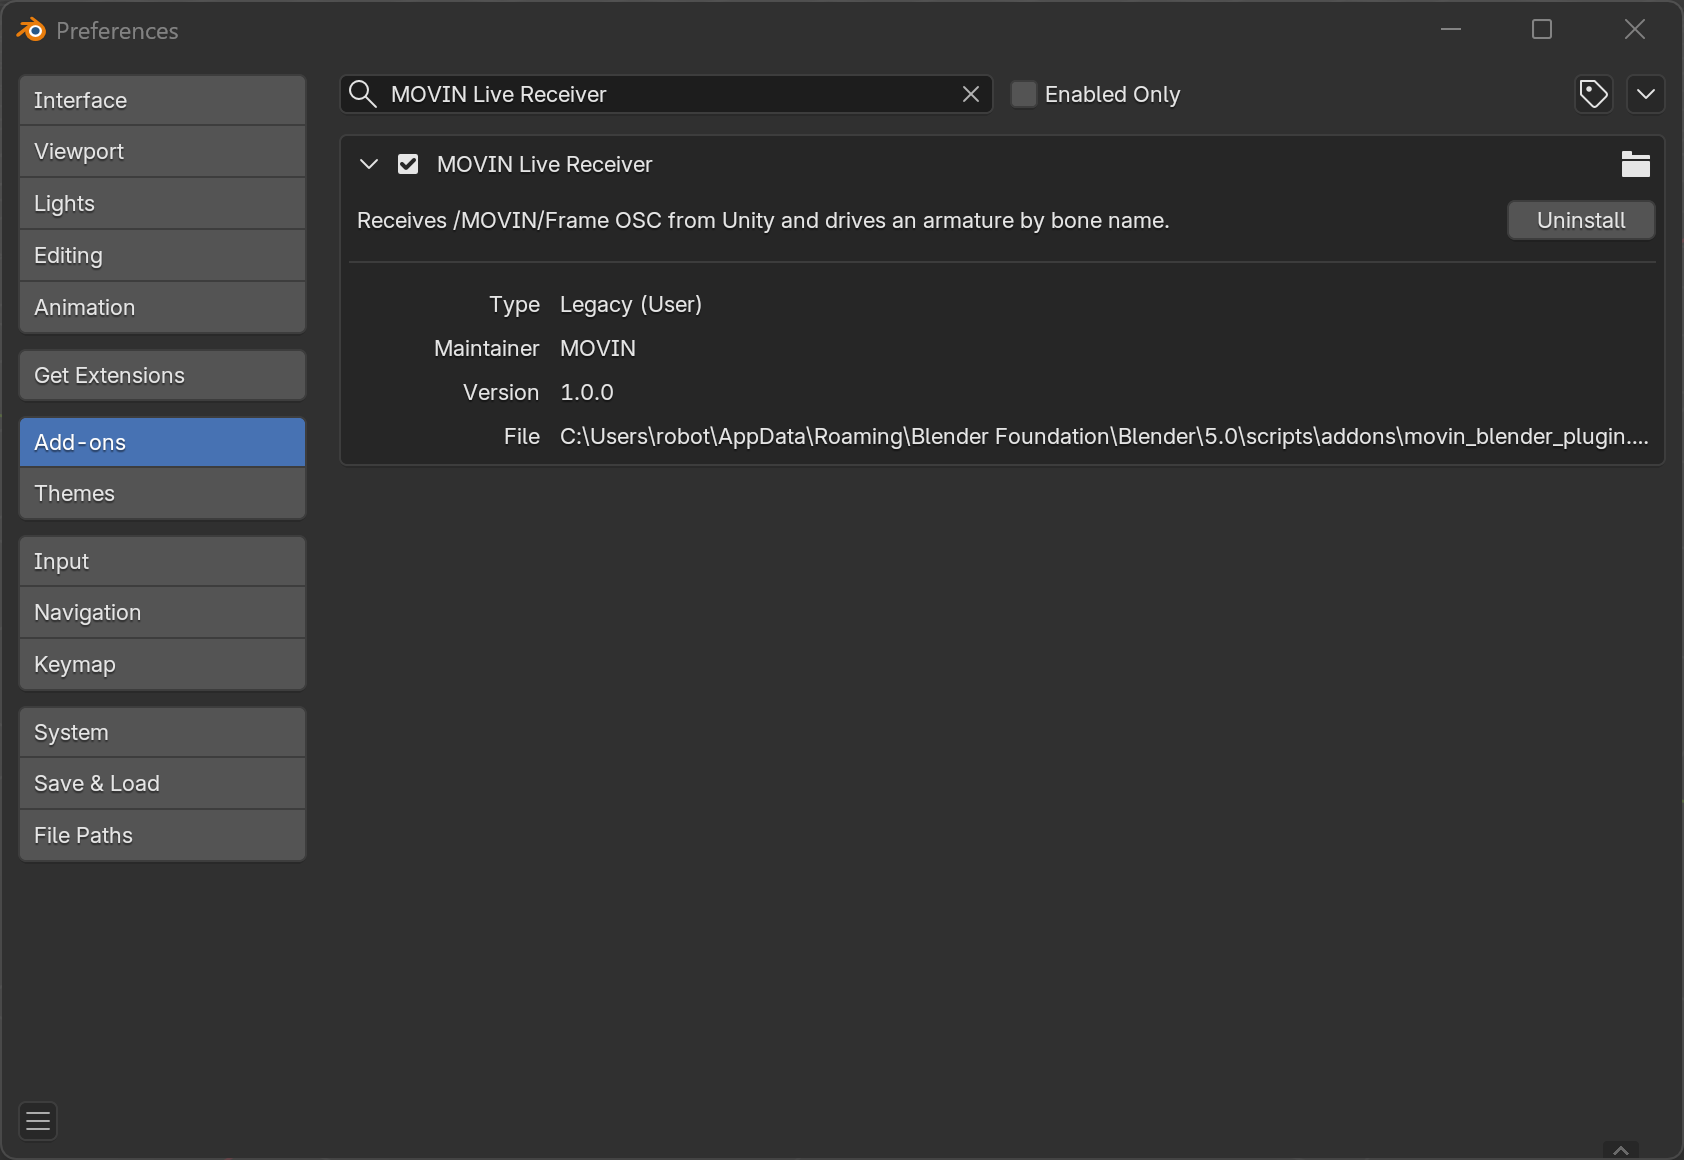Open the Themes section
This screenshot has width=1684, height=1160.
pyautogui.click(x=162, y=493)
